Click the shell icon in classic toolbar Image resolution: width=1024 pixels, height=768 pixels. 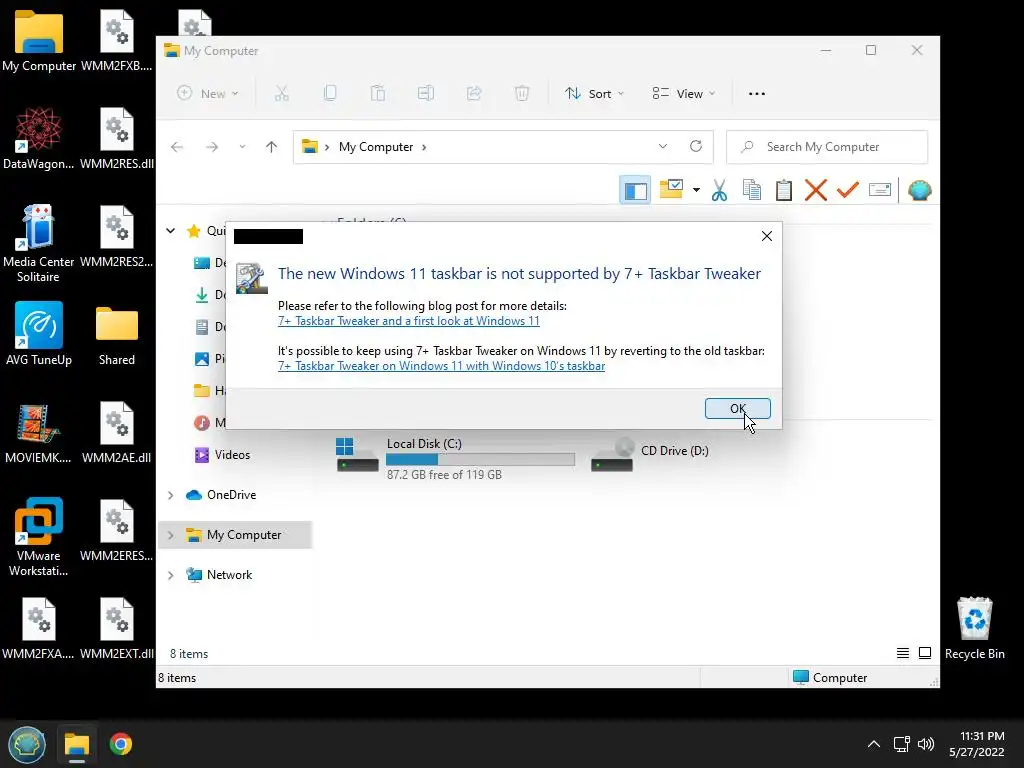(920, 190)
